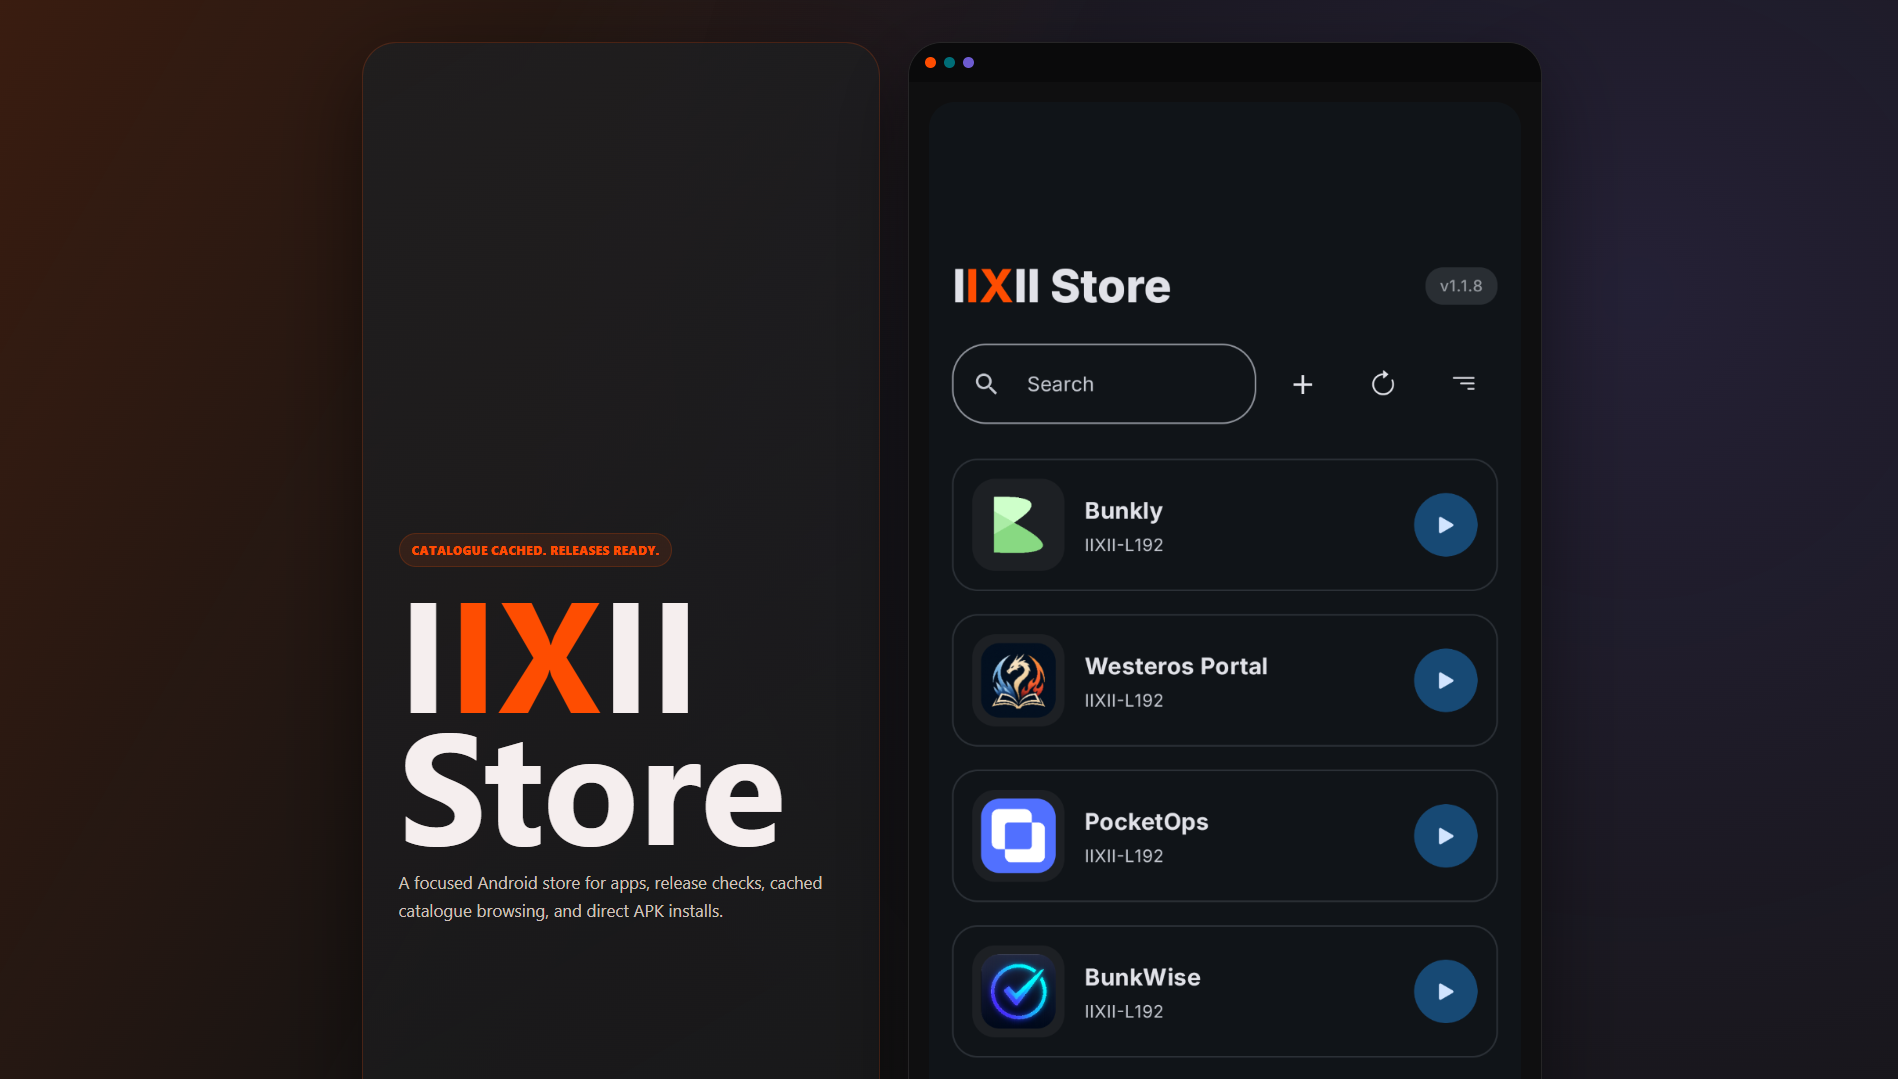Click the focused Android store description text
The width and height of the screenshot is (1898, 1079).
click(610, 897)
